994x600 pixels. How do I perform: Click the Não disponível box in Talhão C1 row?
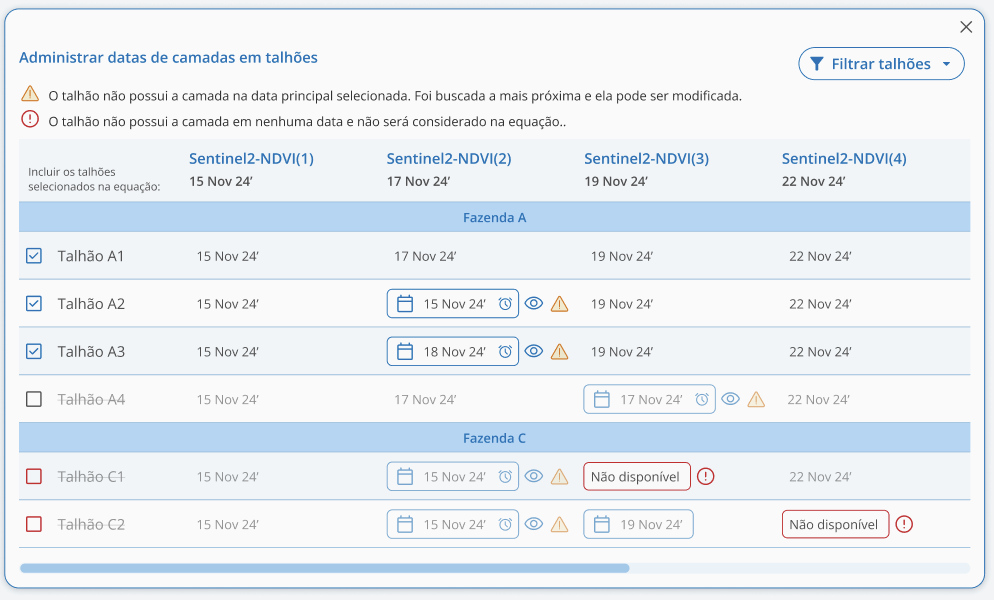637,477
